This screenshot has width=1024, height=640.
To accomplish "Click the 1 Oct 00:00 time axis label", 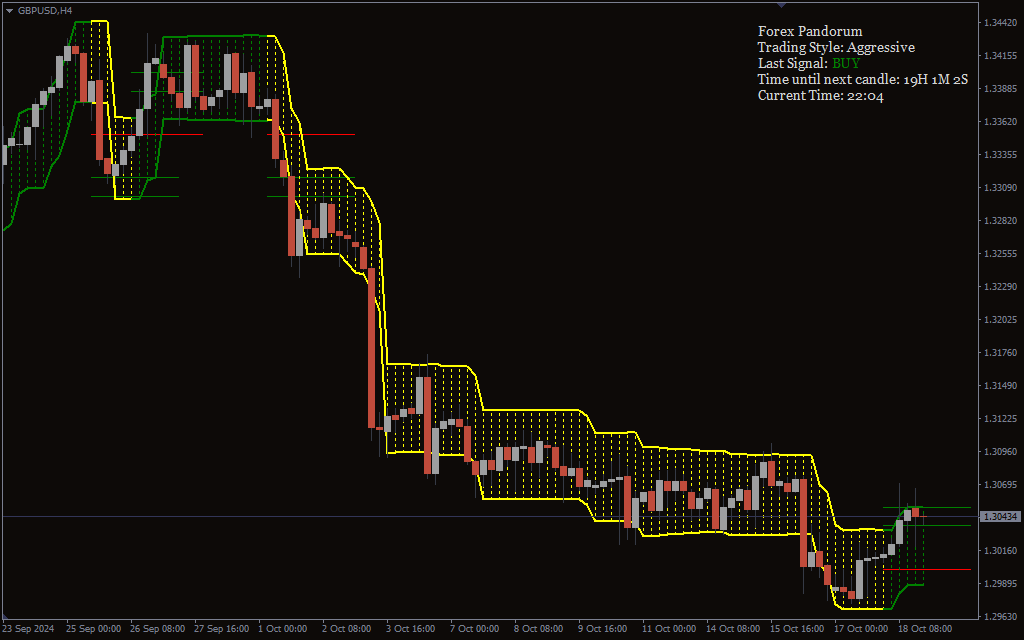I will [284, 629].
